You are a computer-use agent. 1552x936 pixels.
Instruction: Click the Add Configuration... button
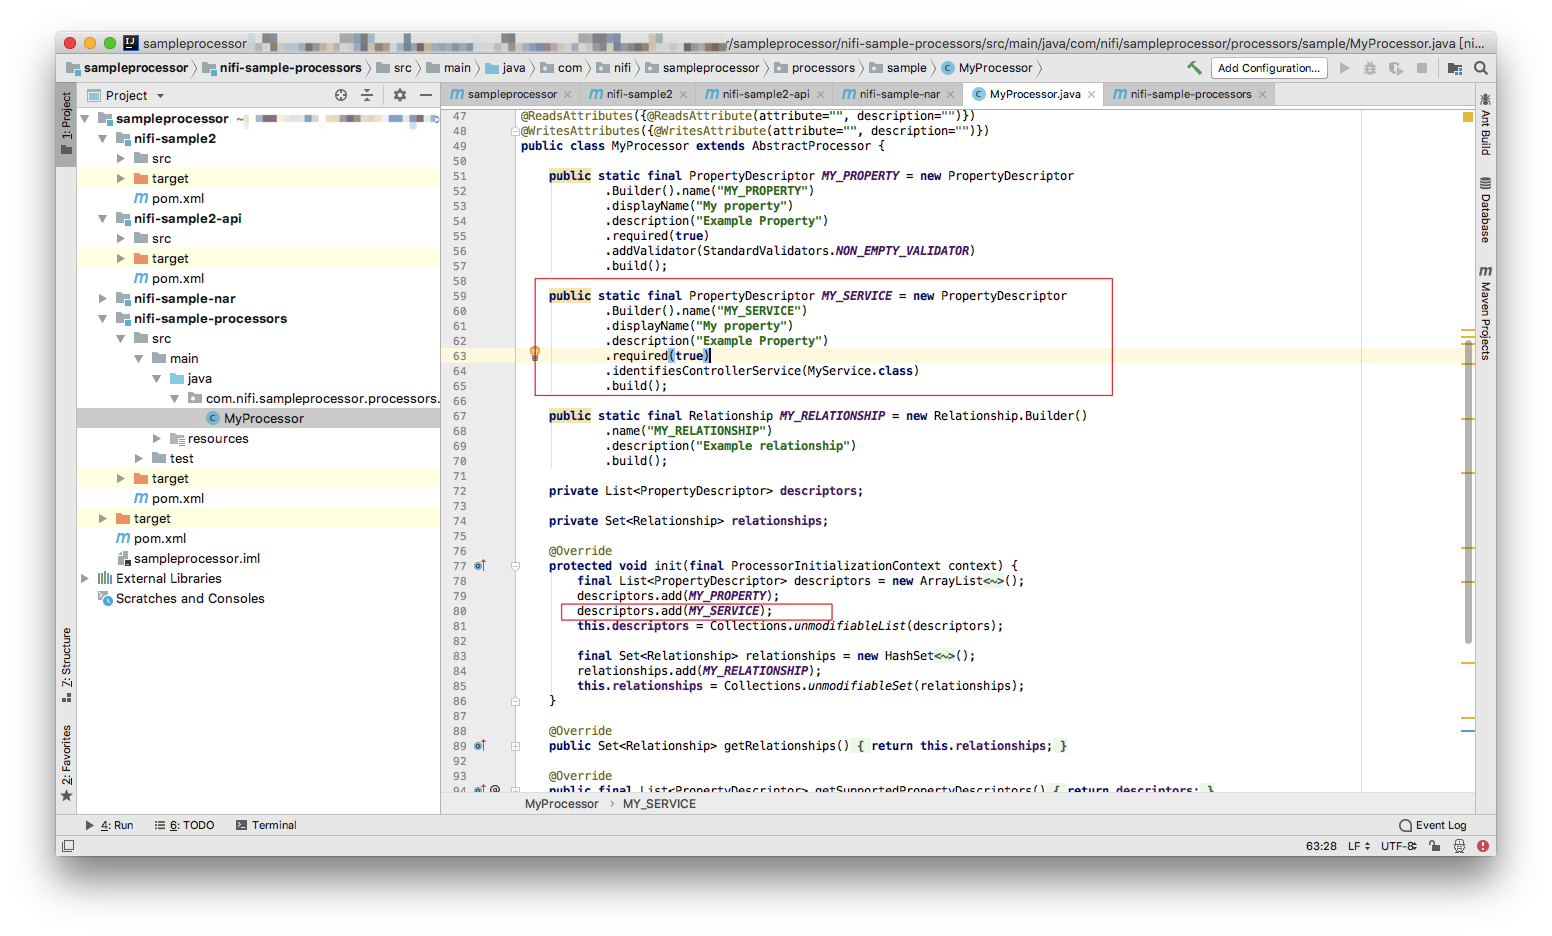(x=1269, y=68)
